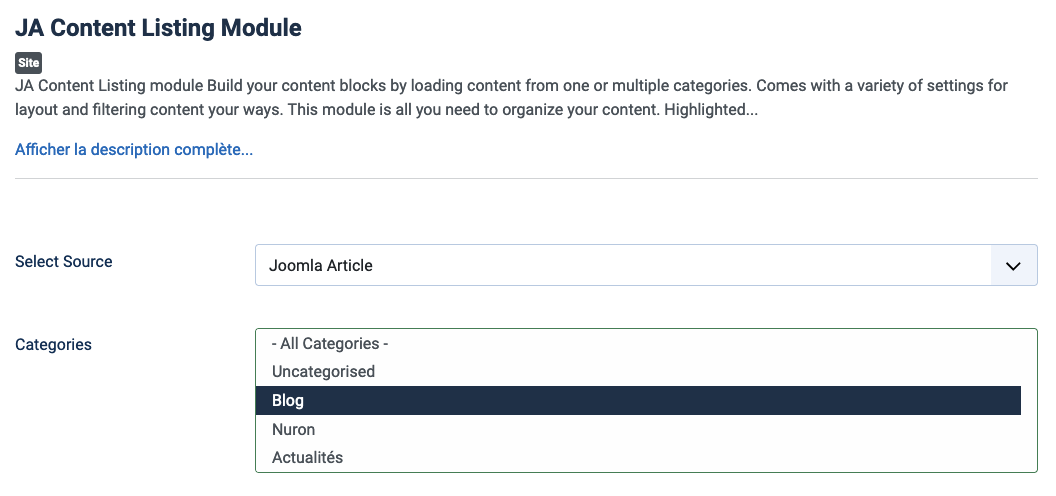Open 'Afficher la description complète...' link

point(134,150)
